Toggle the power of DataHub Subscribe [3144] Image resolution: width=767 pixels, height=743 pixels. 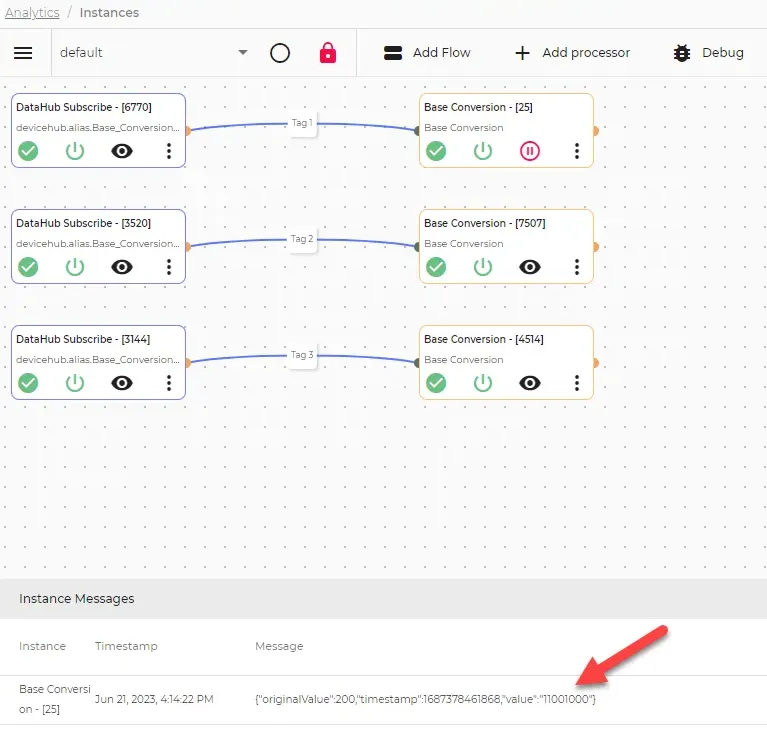tap(75, 383)
